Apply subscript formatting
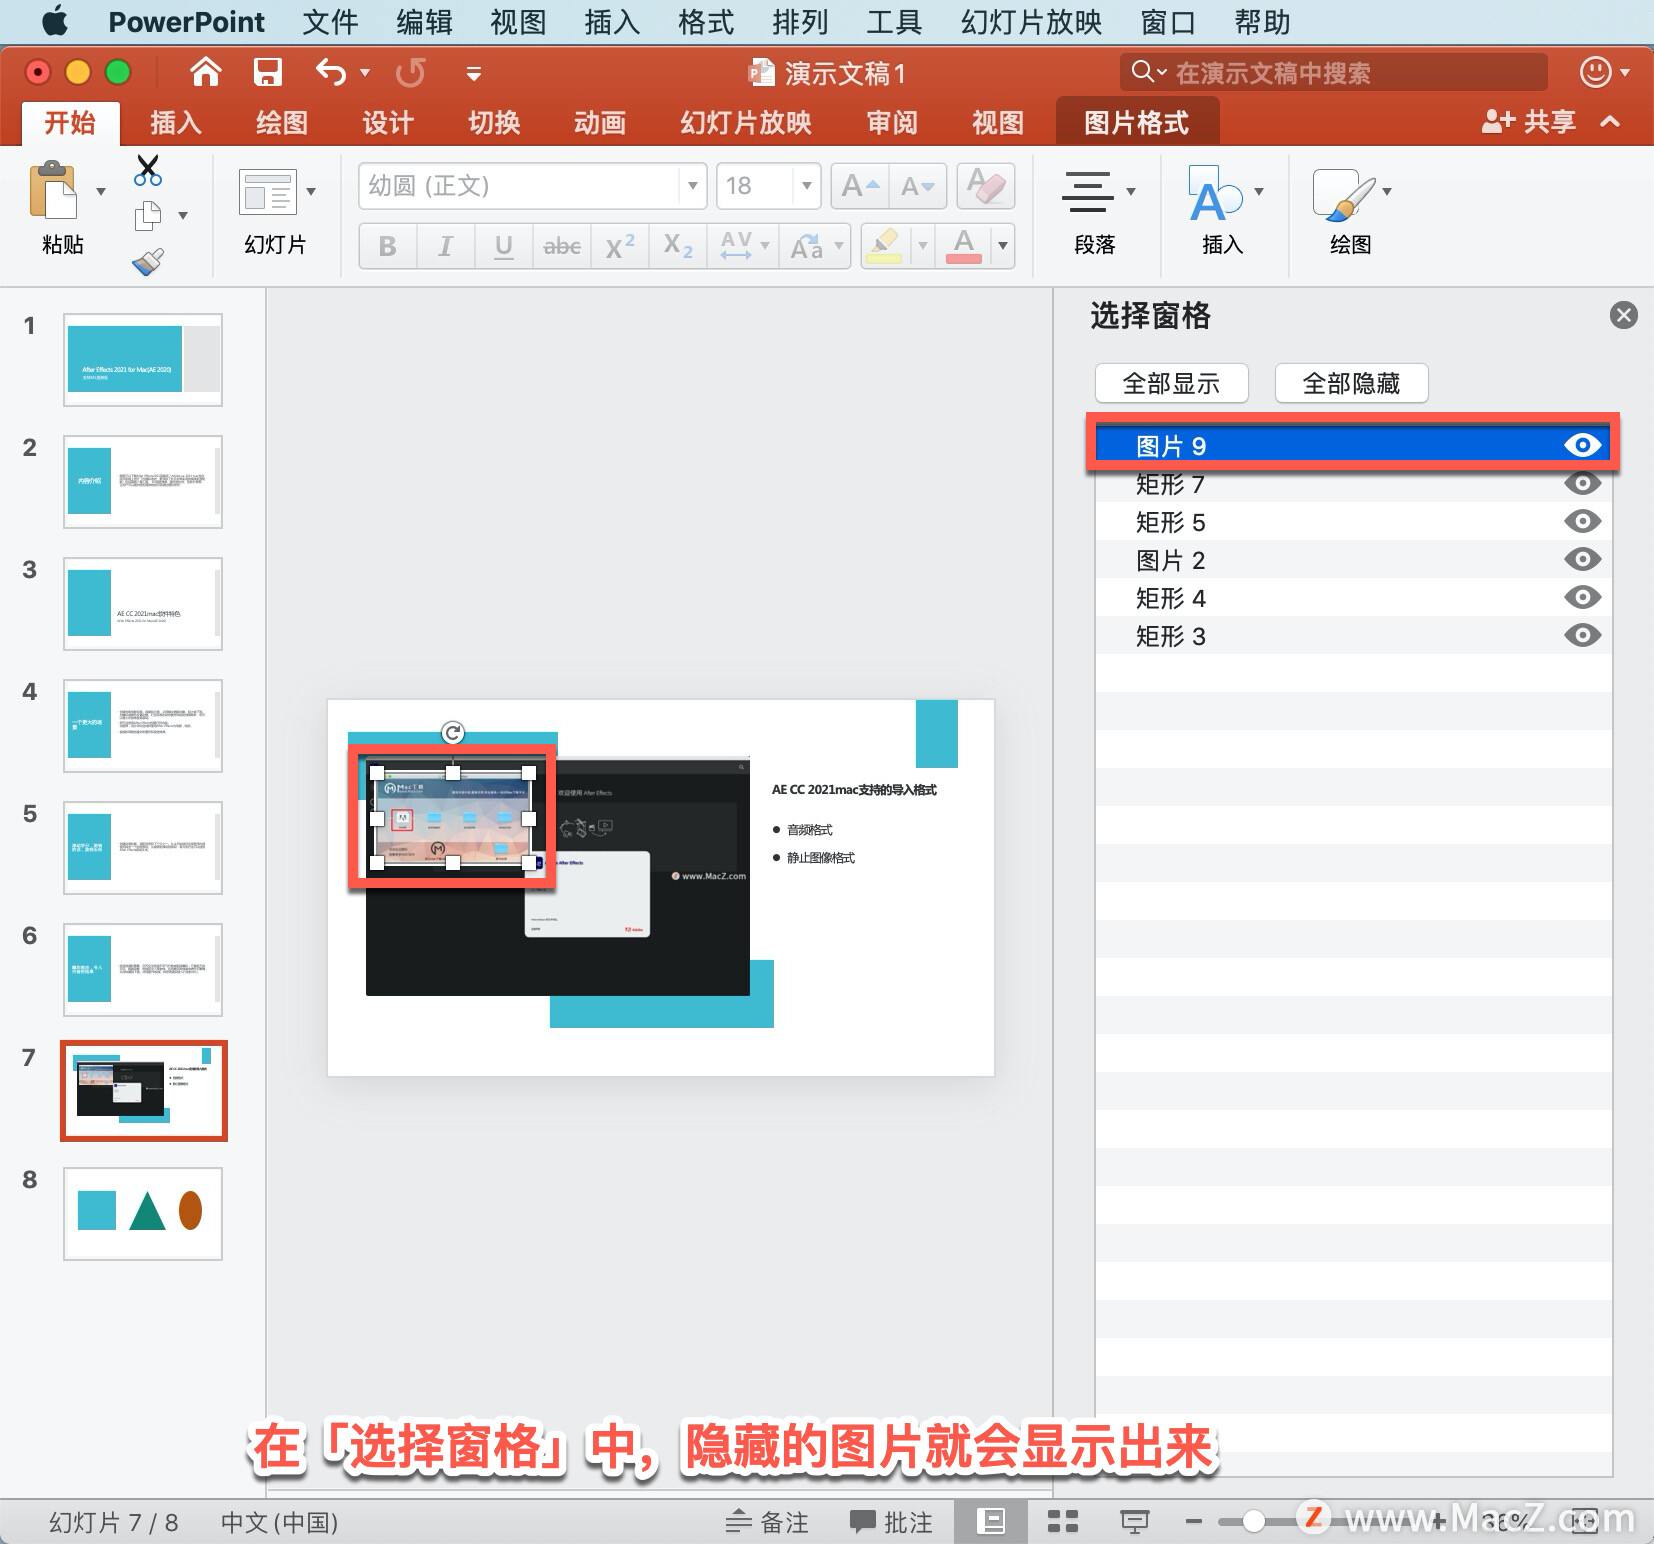1654x1544 pixels. point(678,246)
